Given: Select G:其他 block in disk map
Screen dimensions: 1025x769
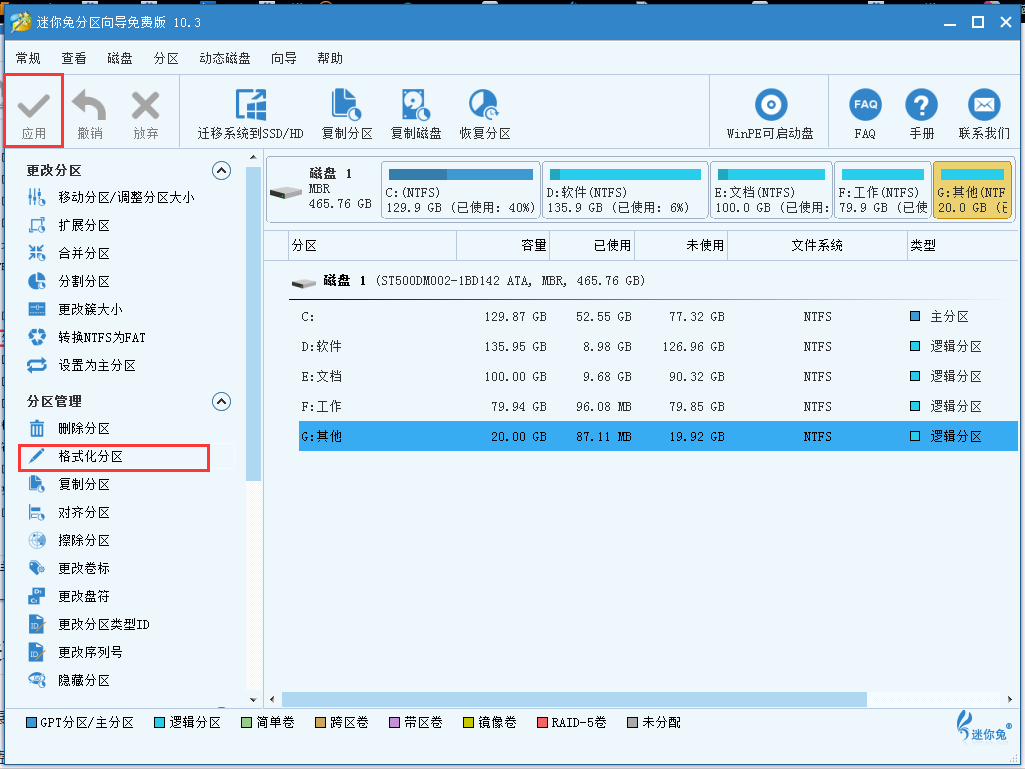Looking at the screenshot, I should (972, 190).
